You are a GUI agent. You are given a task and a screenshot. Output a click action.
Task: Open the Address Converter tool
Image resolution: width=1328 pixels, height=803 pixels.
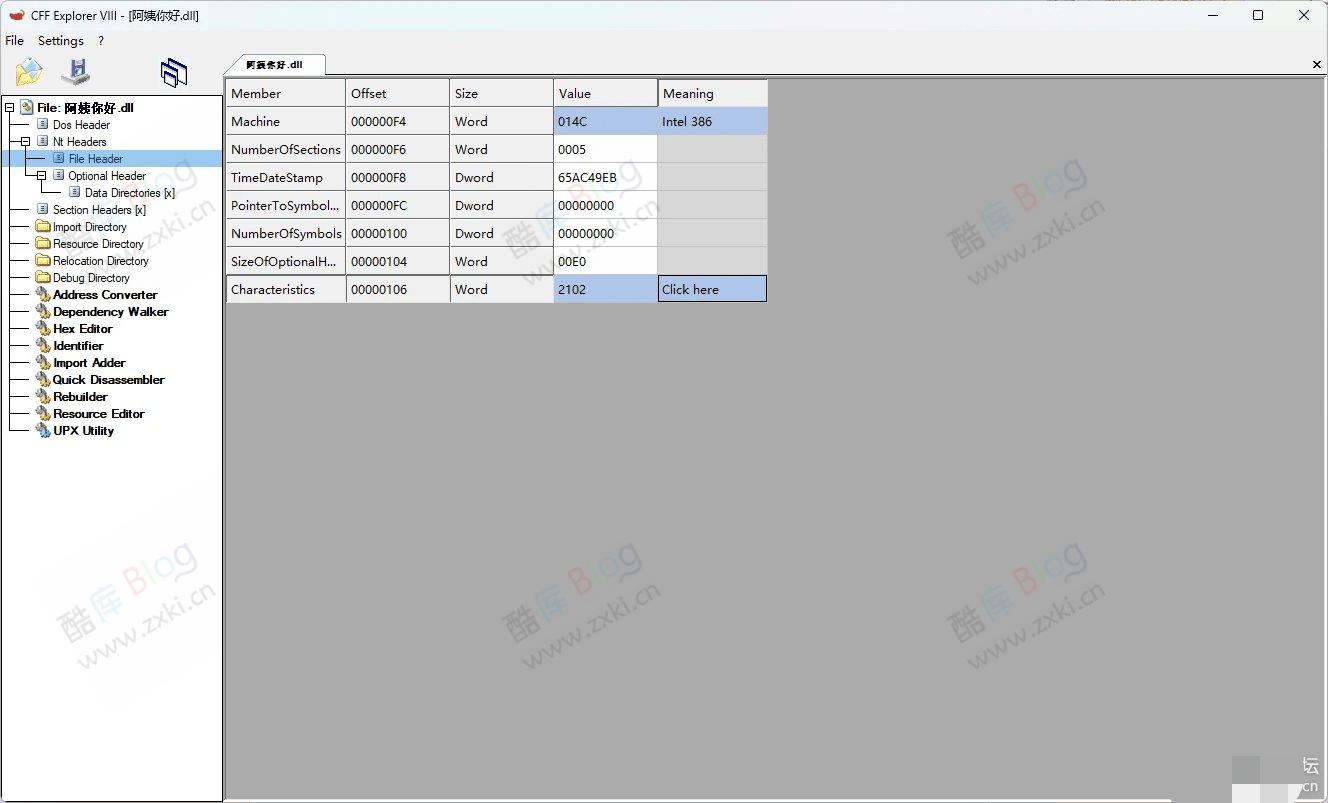104,295
